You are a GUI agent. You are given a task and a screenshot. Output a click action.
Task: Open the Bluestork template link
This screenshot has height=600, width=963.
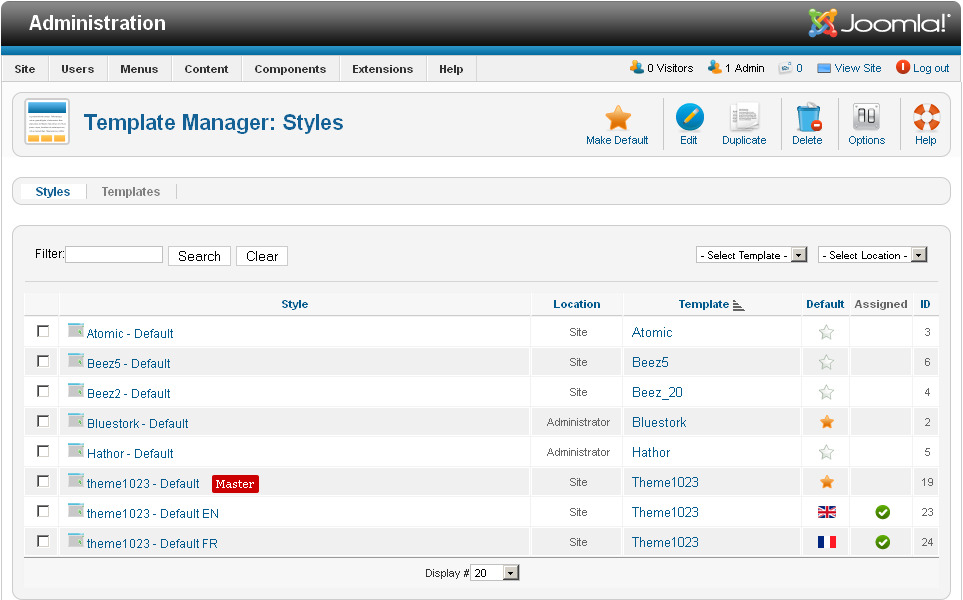[x=659, y=423]
